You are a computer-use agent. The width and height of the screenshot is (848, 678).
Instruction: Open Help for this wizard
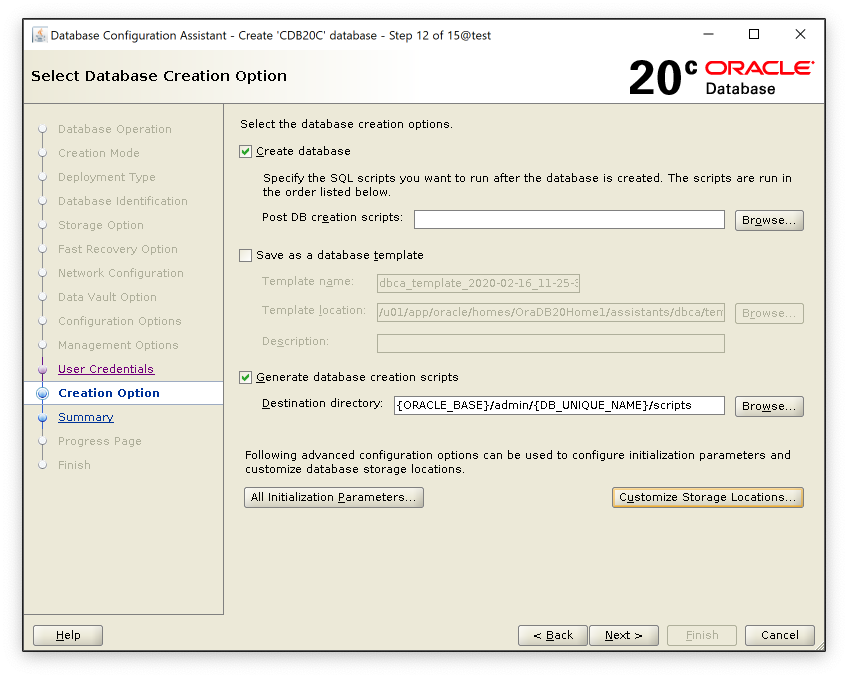[68, 635]
